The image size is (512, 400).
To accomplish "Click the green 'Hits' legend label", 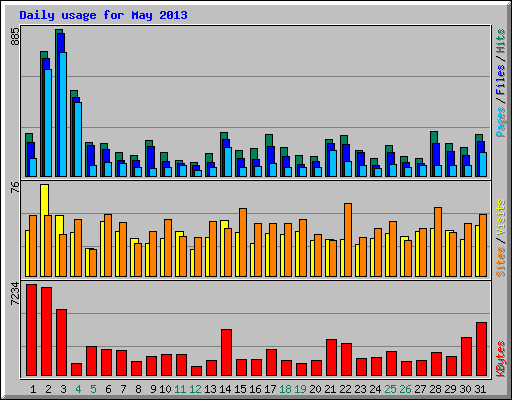I will tap(501, 41).
